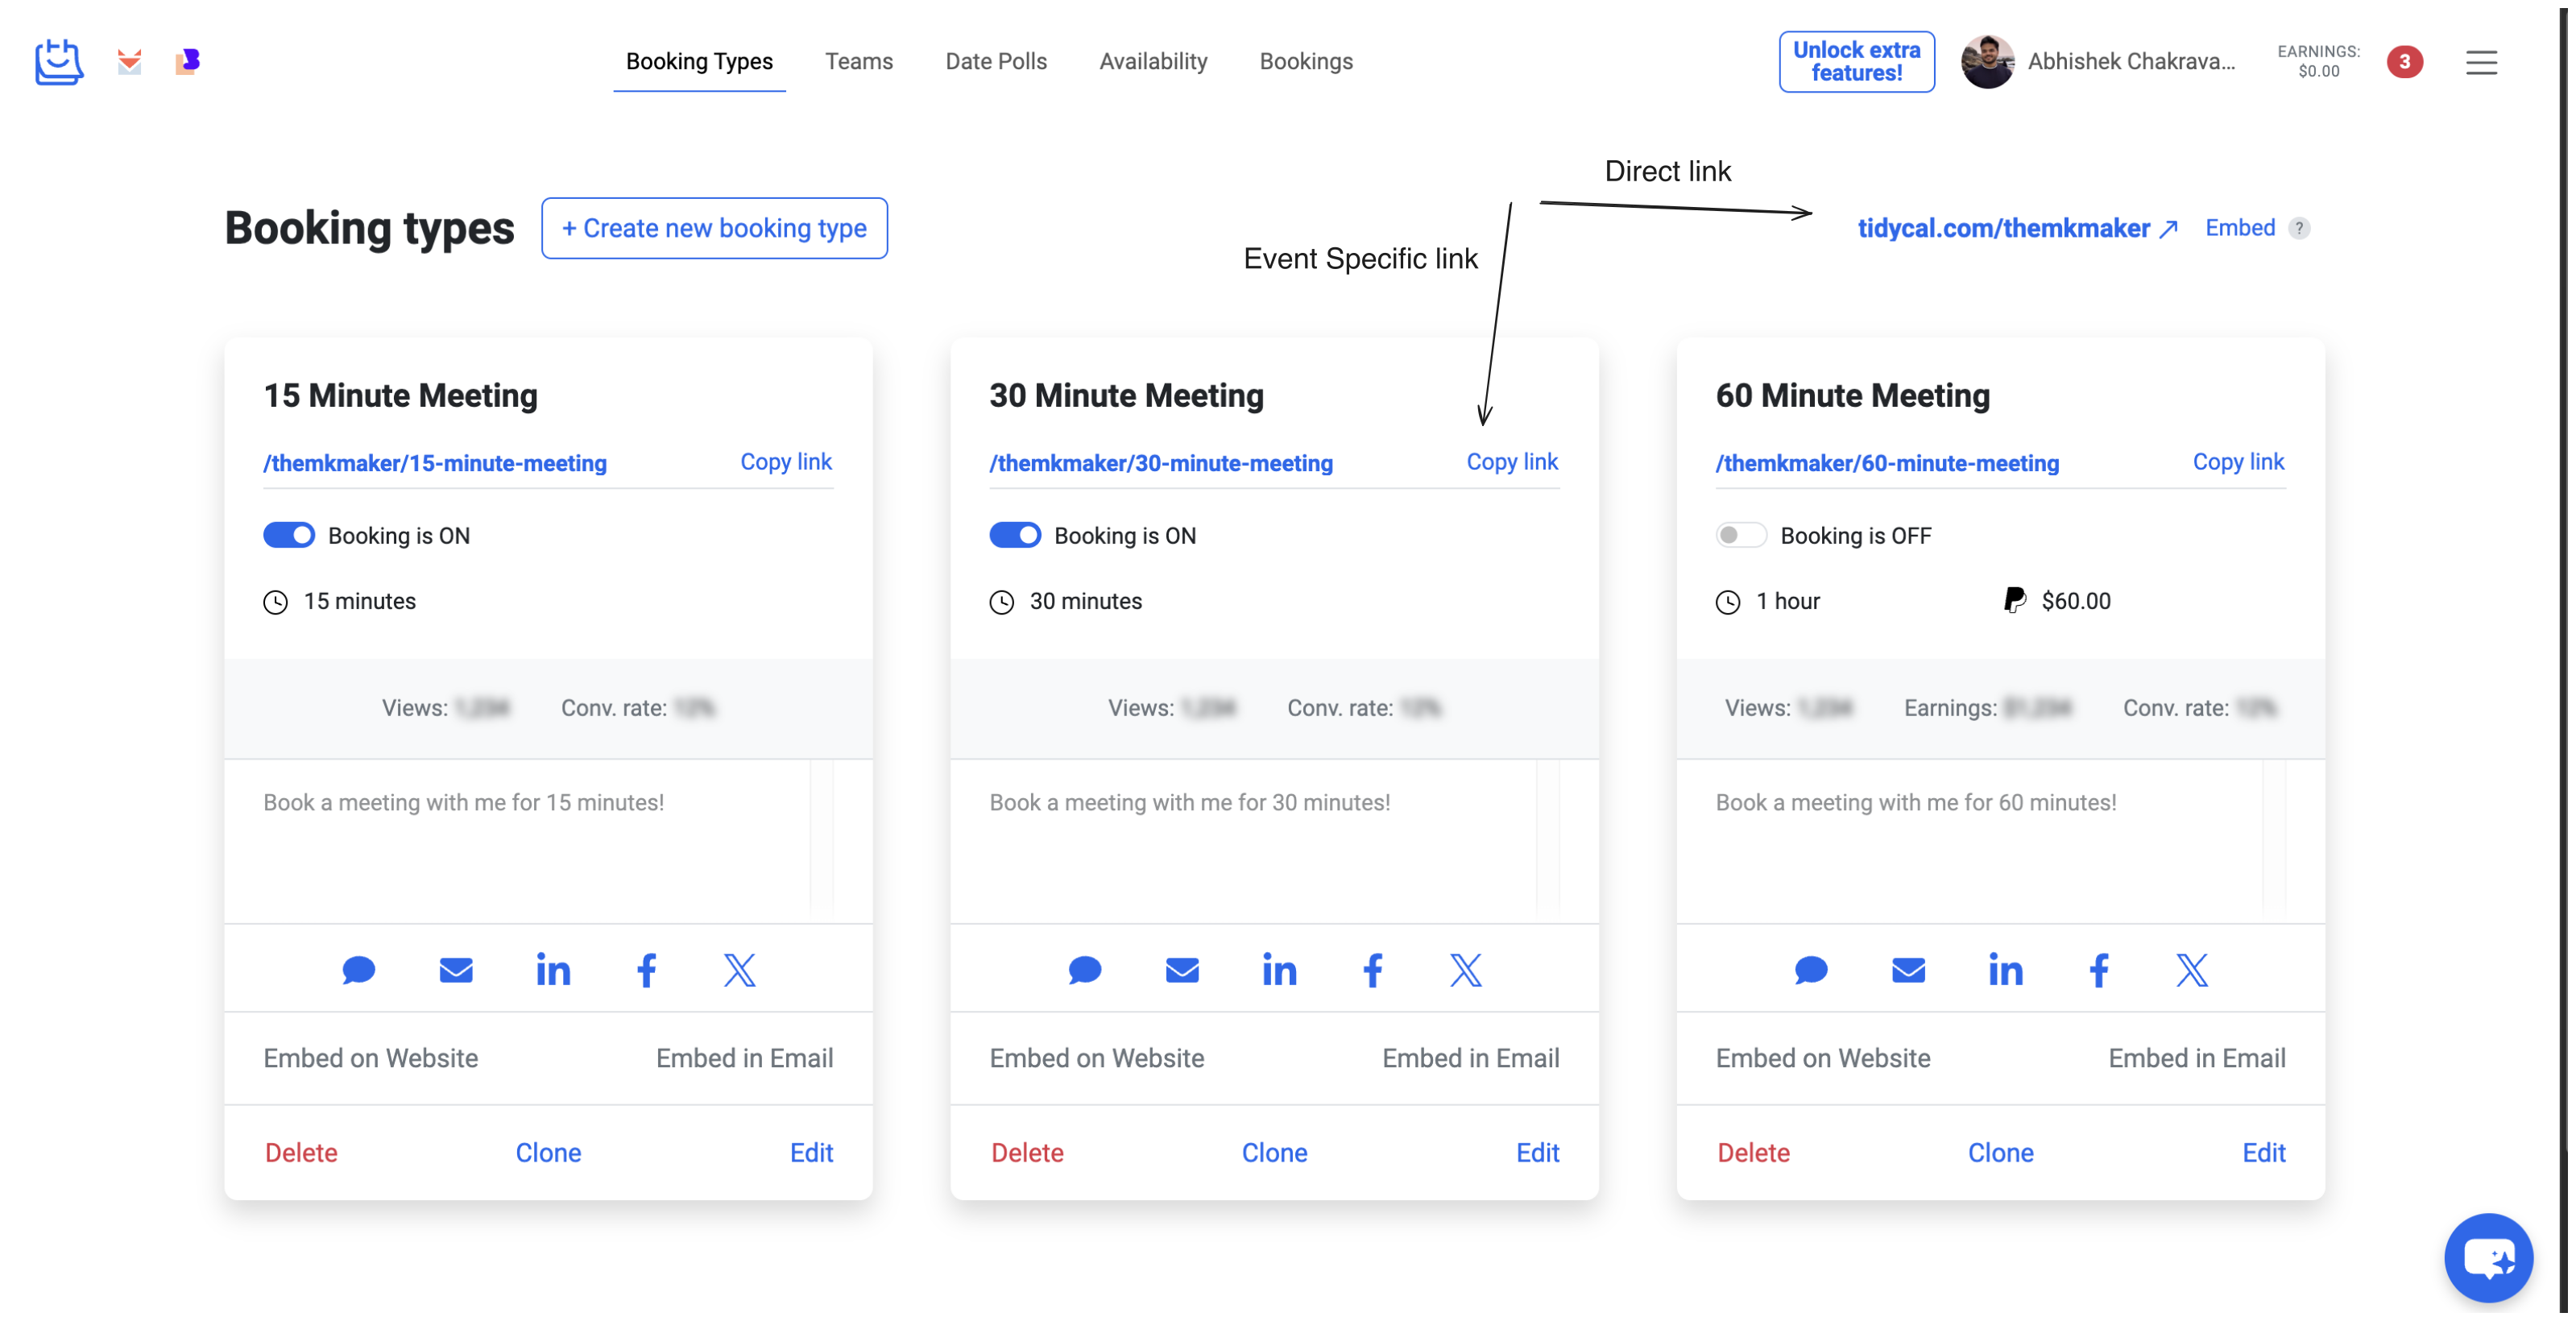The image size is (2576, 1321).
Task: Click the 30 minutes description text box
Action: (x=1274, y=840)
